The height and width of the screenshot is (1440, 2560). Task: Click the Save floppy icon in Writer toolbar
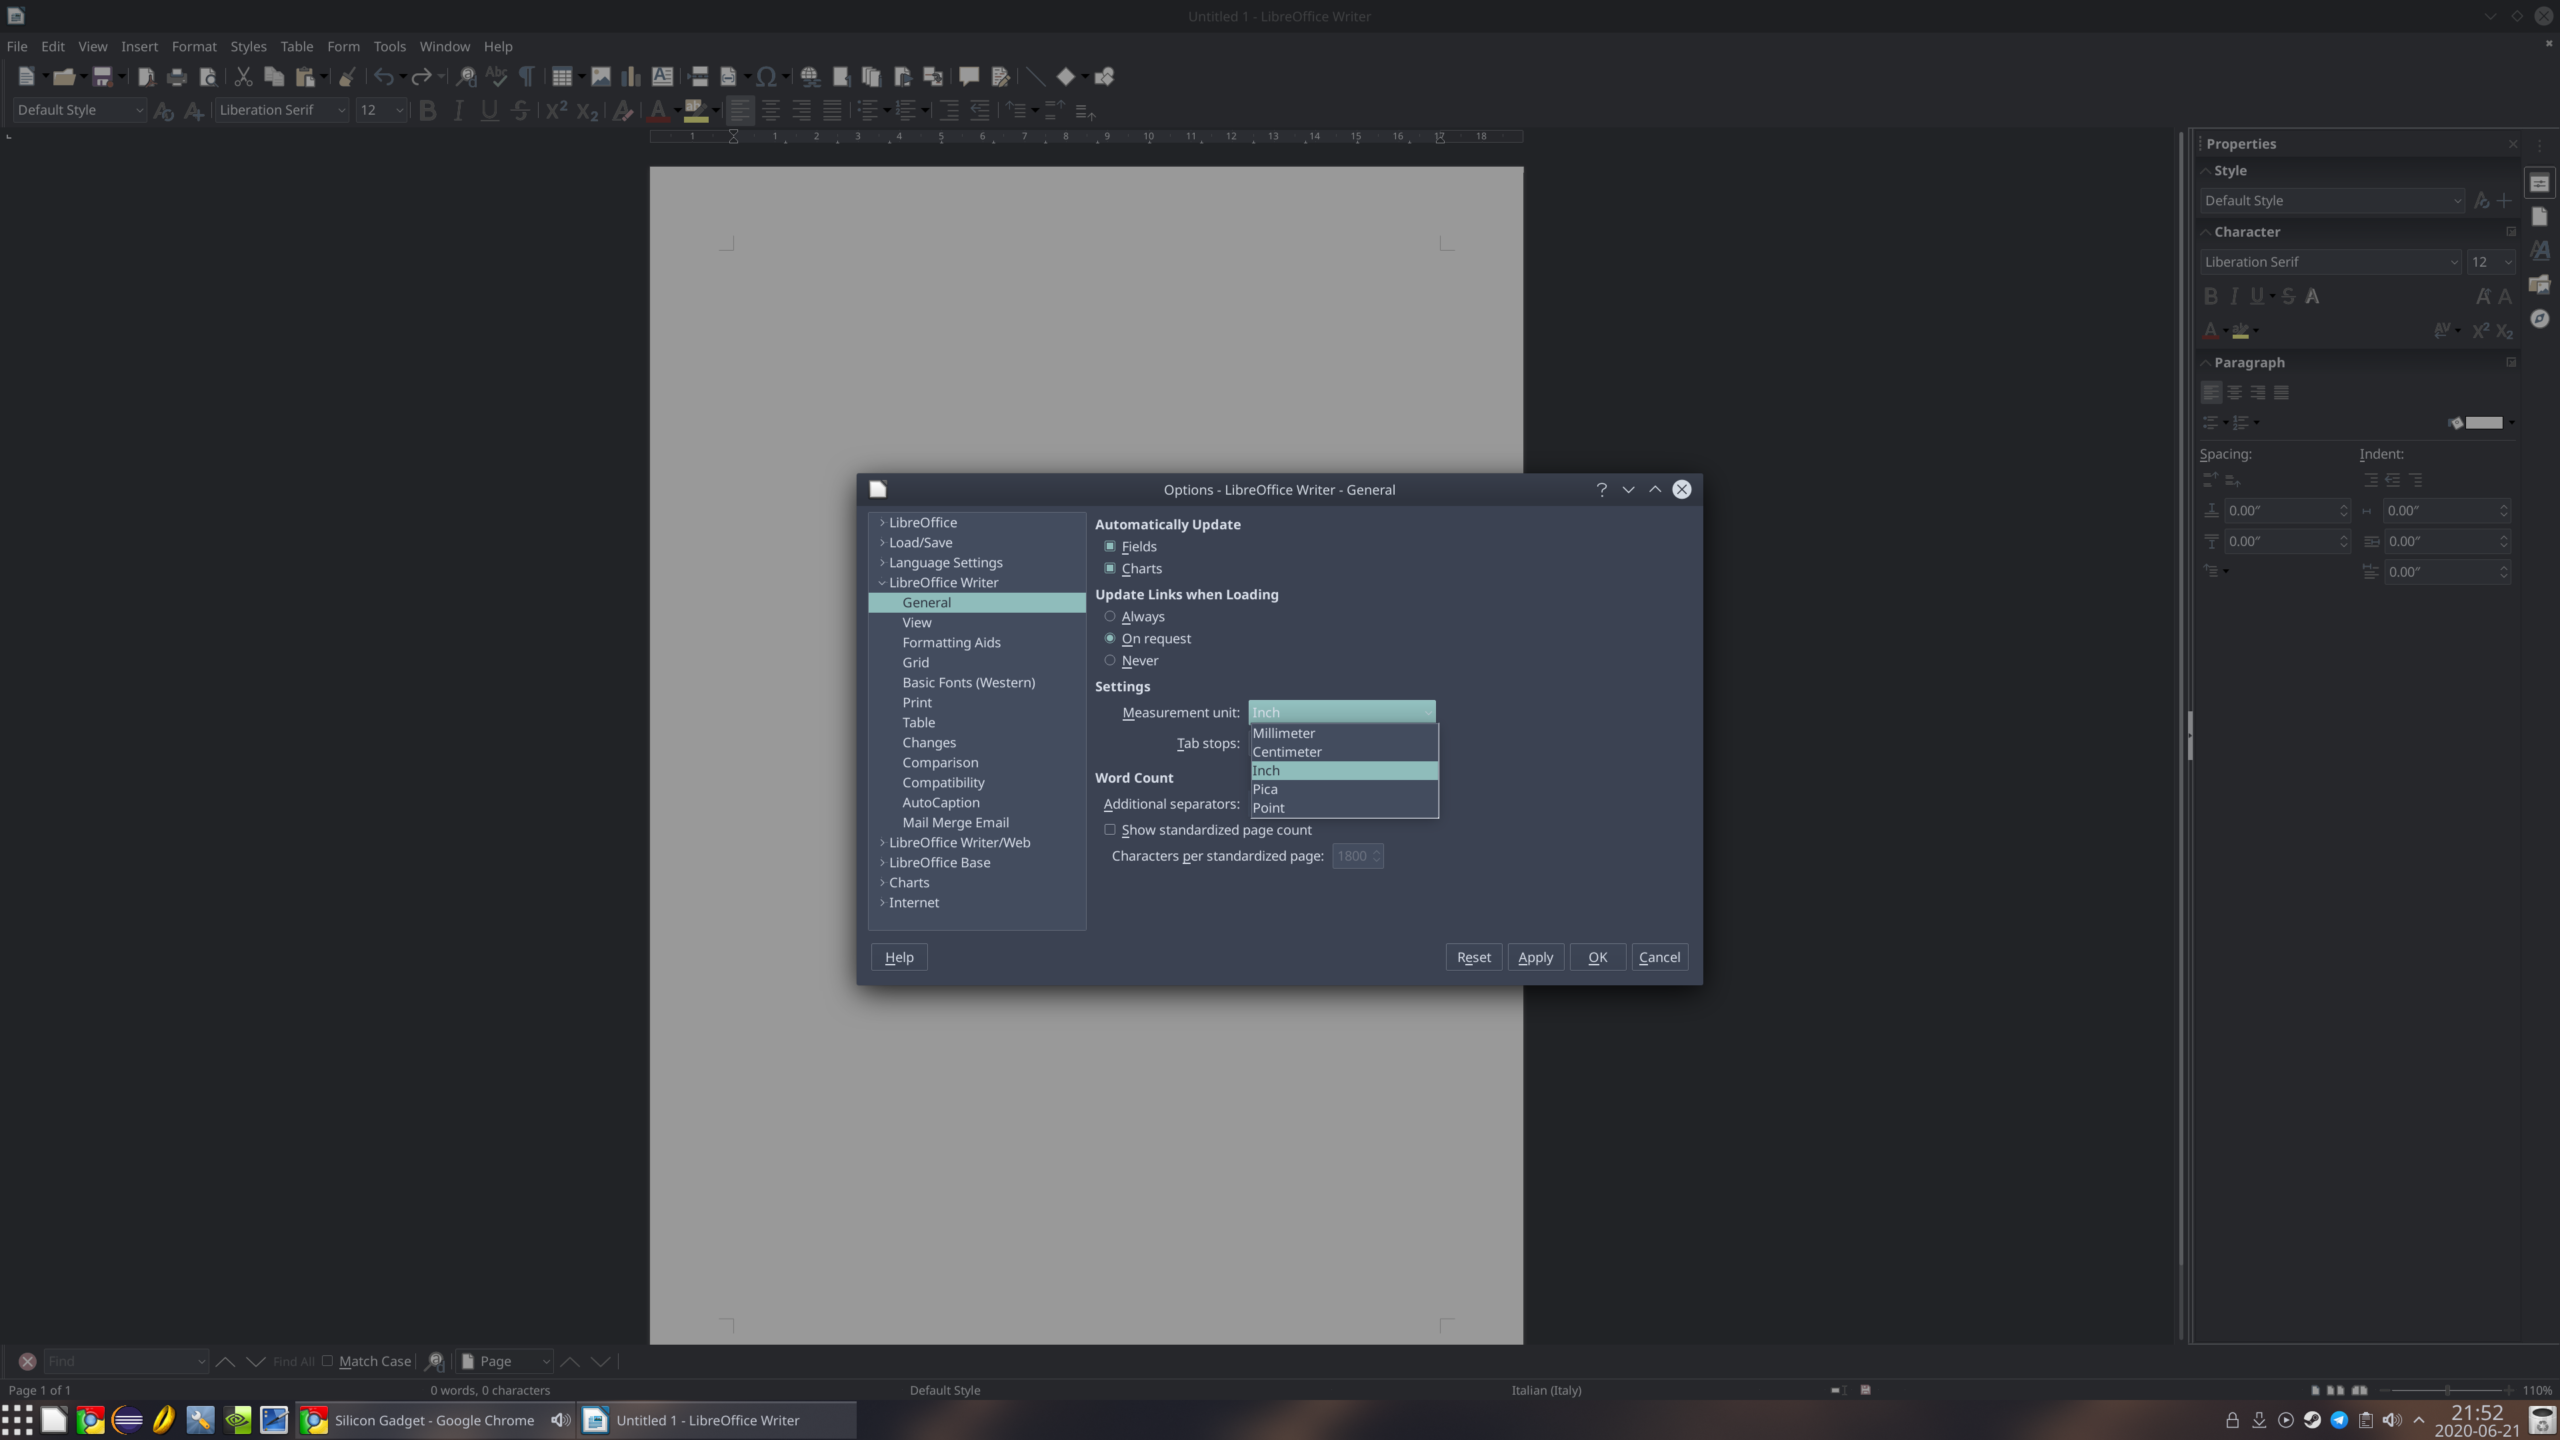pyautogui.click(x=102, y=76)
